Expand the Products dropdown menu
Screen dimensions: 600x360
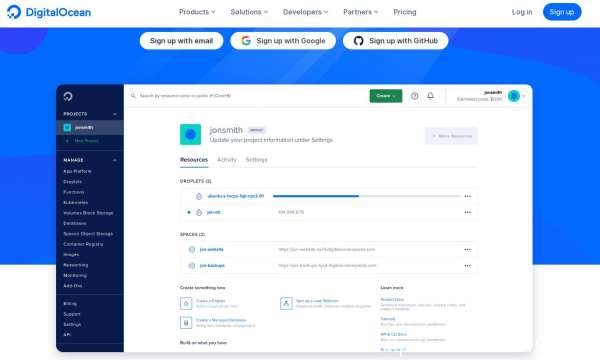pos(197,12)
